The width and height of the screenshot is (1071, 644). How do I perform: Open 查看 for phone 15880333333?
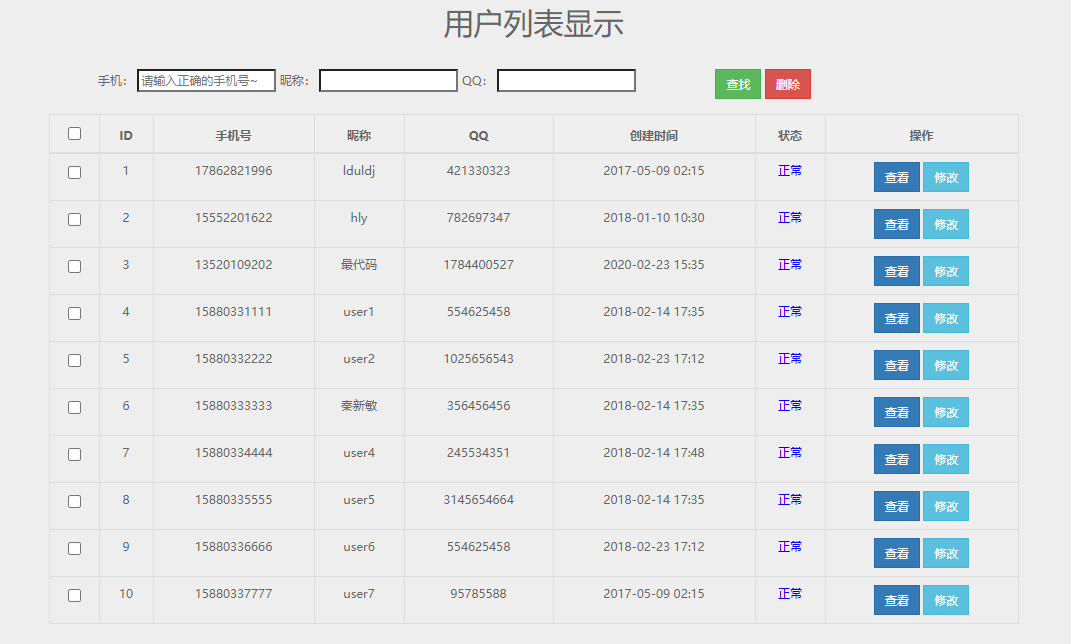[x=897, y=412]
